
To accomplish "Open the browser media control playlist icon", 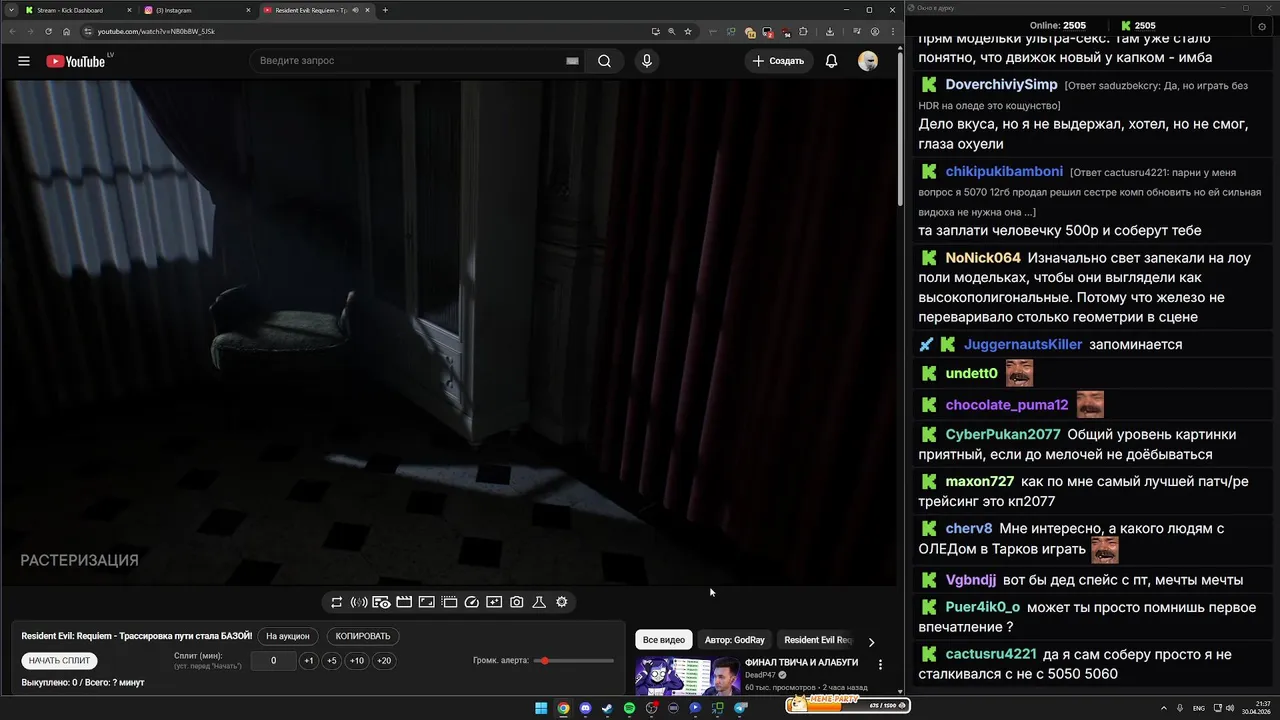I will 856,31.
